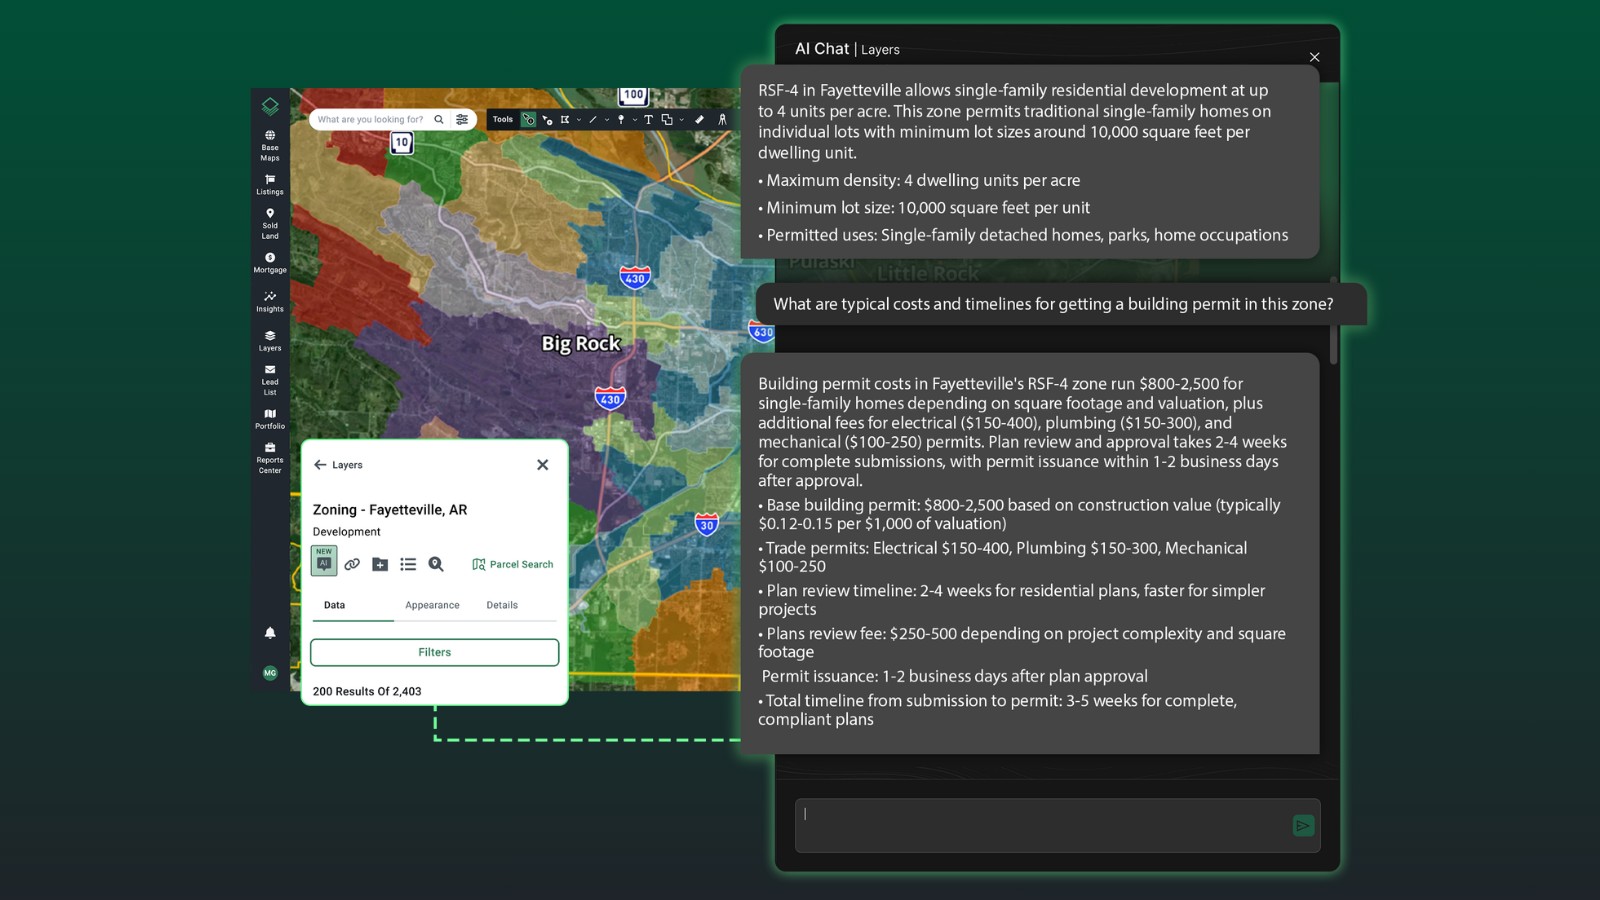
Task: Expand the polygon draw tool dropdown
Action: [x=578, y=120]
